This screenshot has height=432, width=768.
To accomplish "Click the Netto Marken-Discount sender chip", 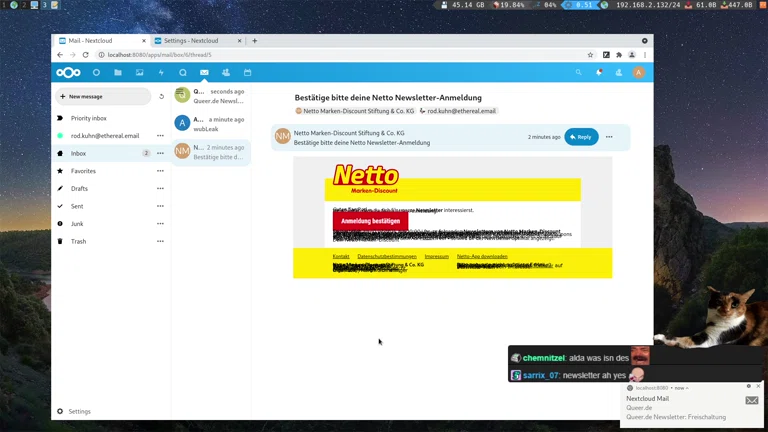I will (x=355, y=111).
